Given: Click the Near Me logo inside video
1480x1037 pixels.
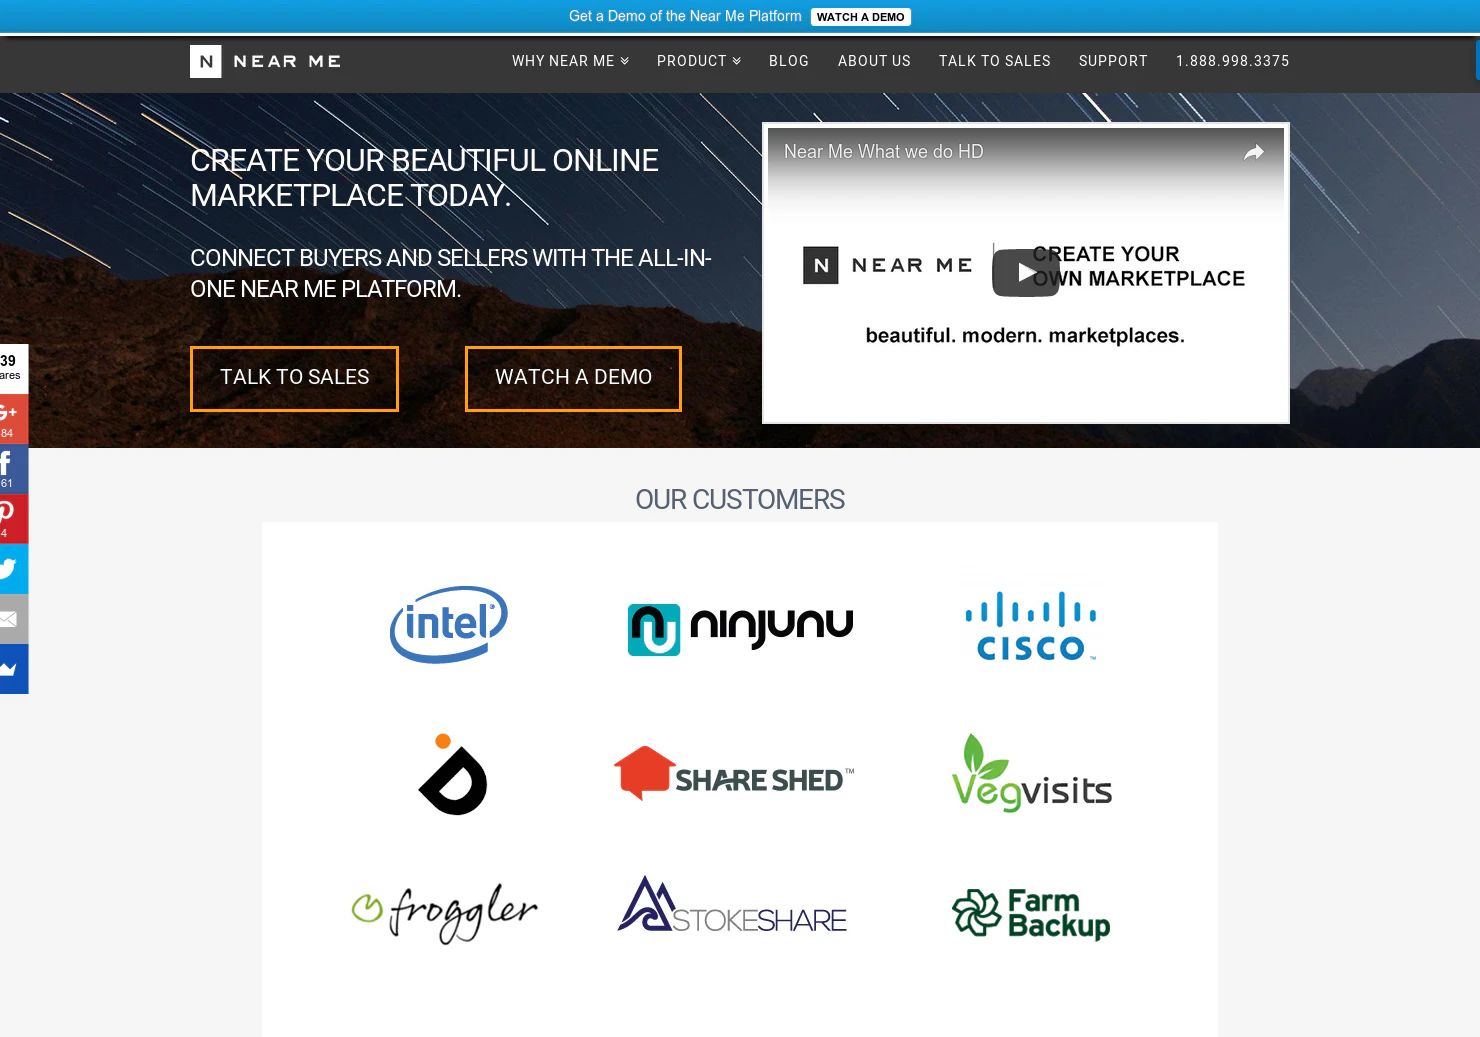Looking at the screenshot, I should (x=888, y=265).
